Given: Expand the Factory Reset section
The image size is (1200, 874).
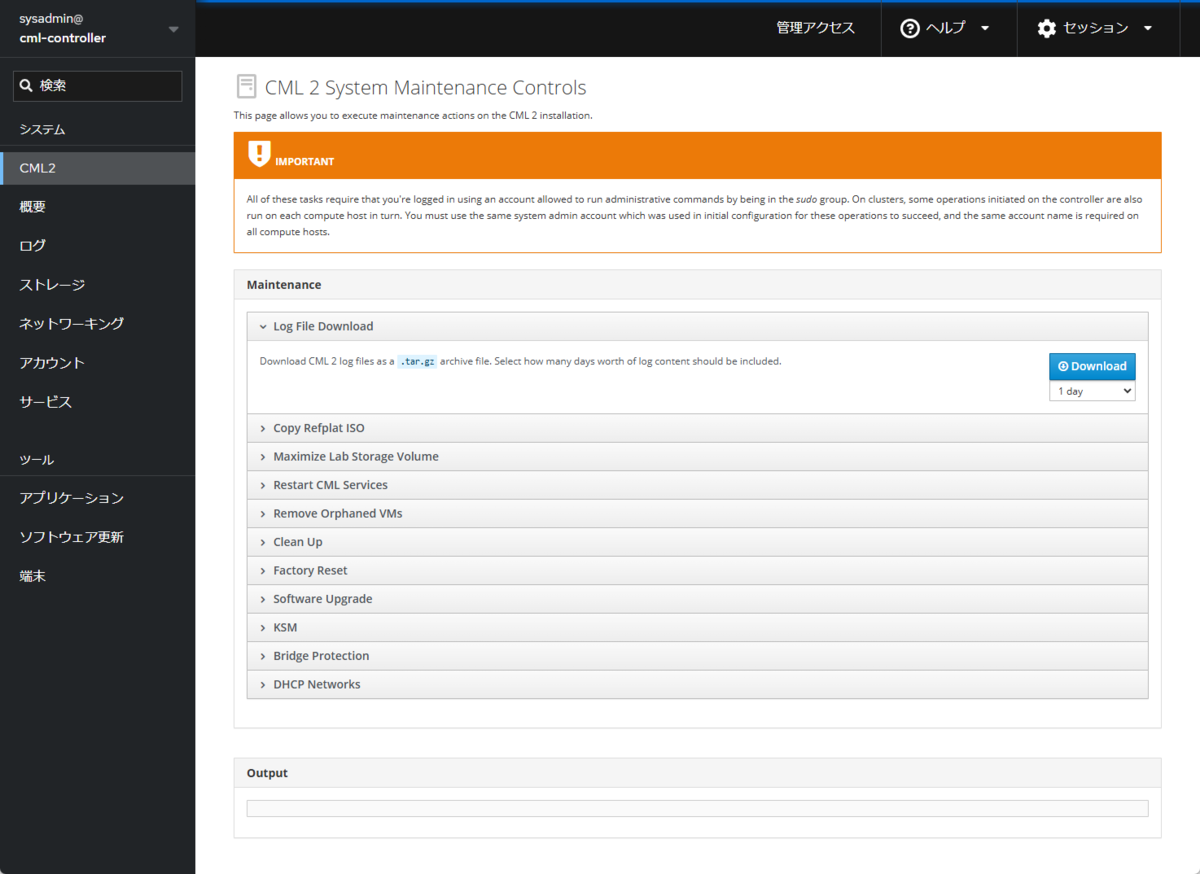Looking at the screenshot, I should [x=697, y=570].
